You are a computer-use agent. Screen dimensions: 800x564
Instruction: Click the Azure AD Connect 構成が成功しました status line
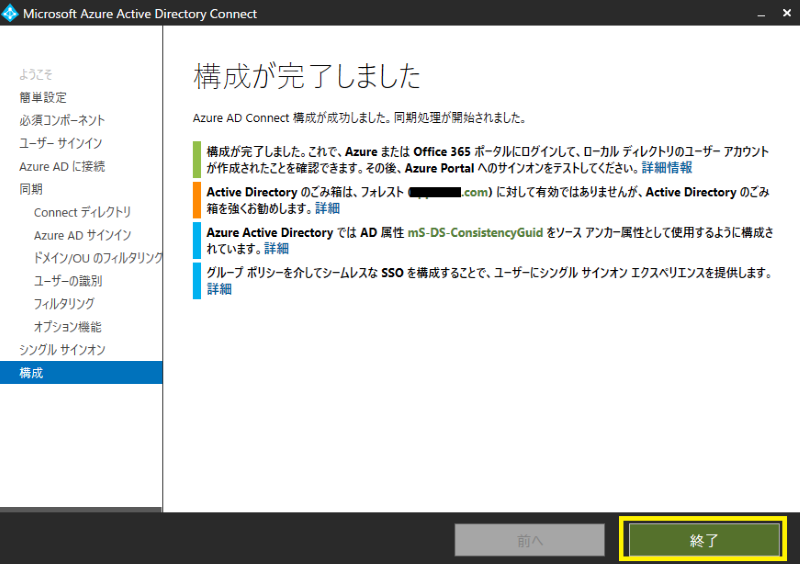point(359,118)
